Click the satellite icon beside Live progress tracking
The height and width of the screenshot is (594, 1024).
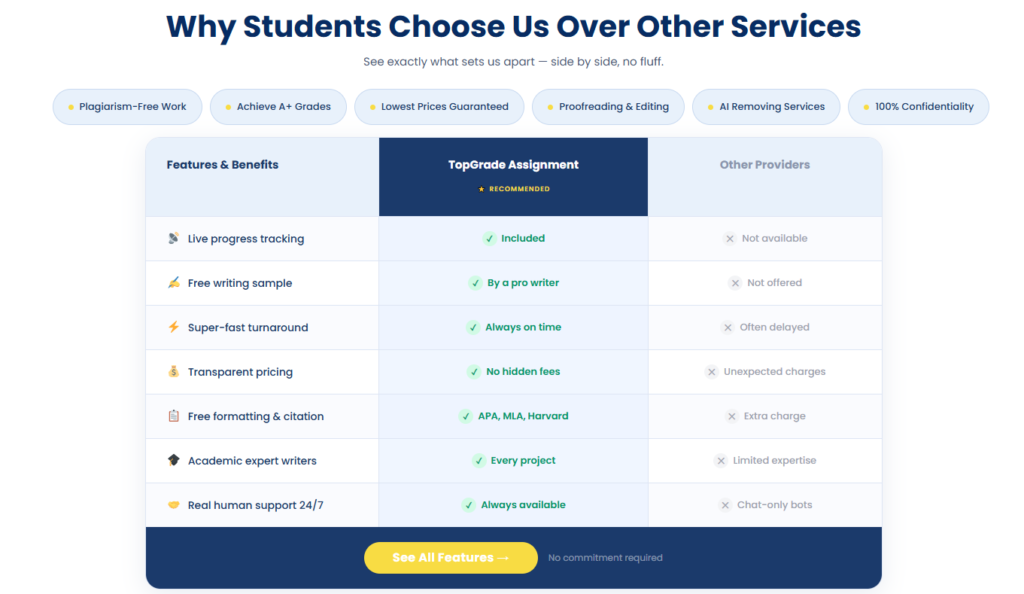click(173, 238)
